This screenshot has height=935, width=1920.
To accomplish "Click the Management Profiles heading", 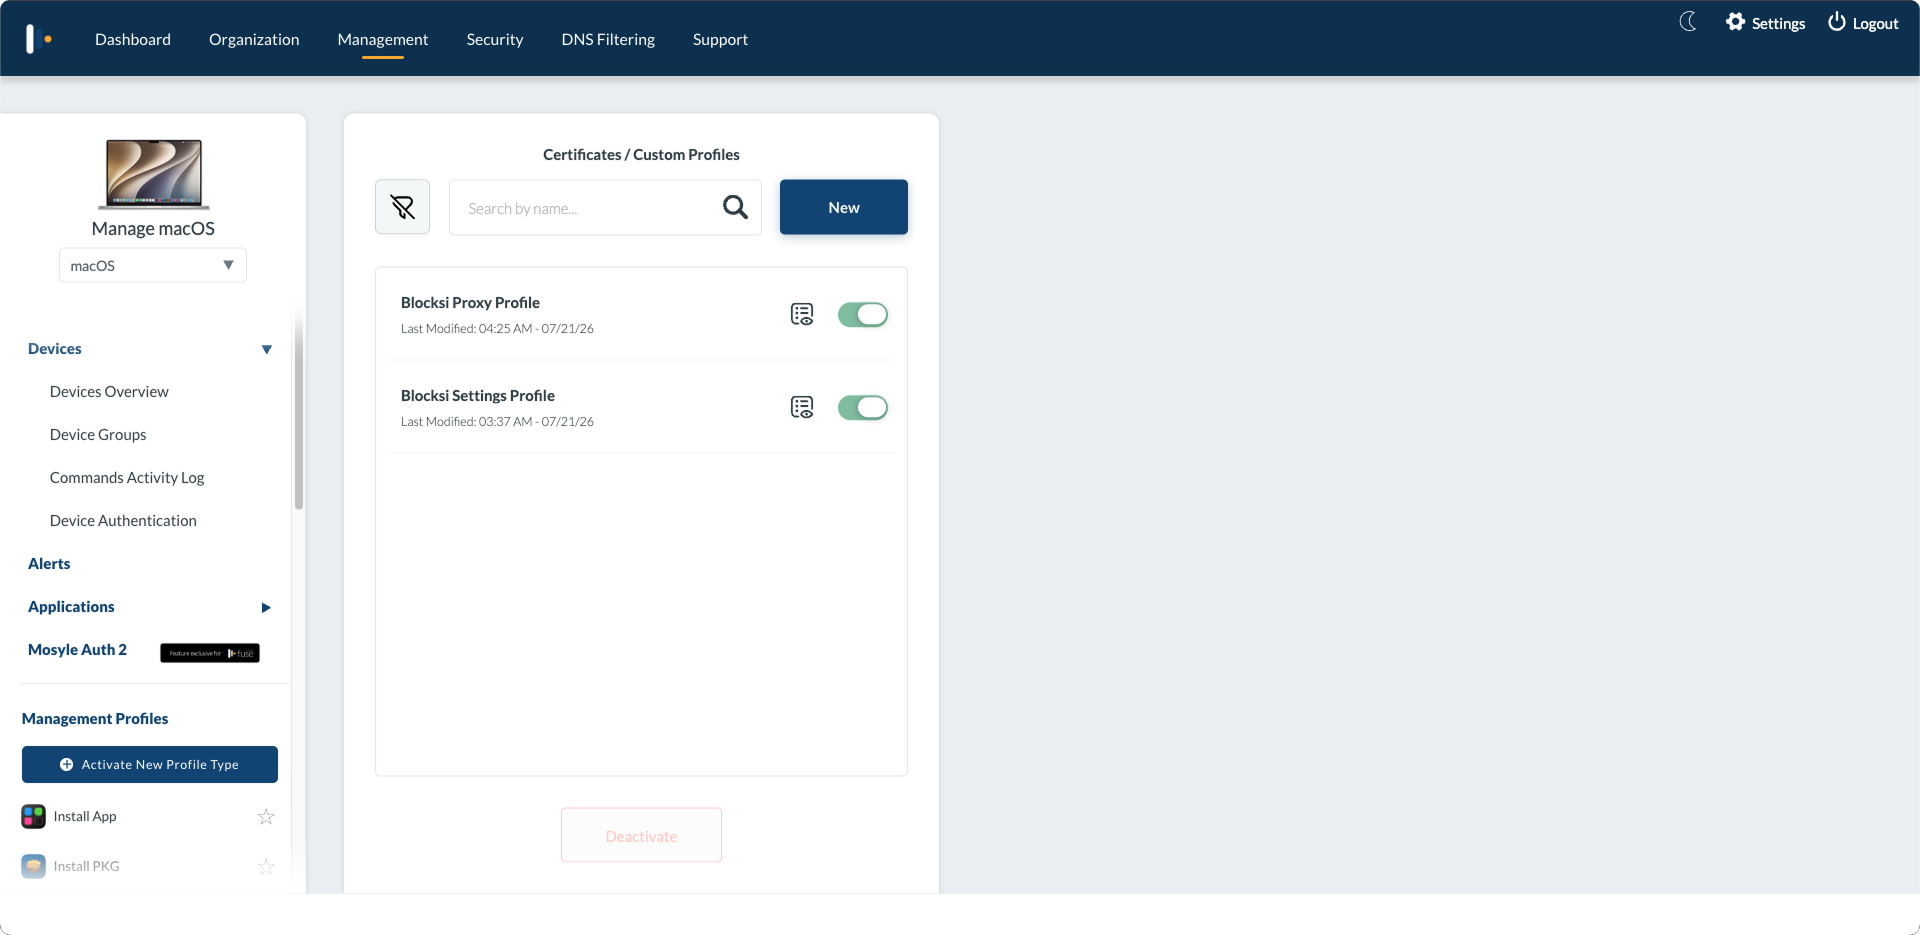I will coord(95,718).
